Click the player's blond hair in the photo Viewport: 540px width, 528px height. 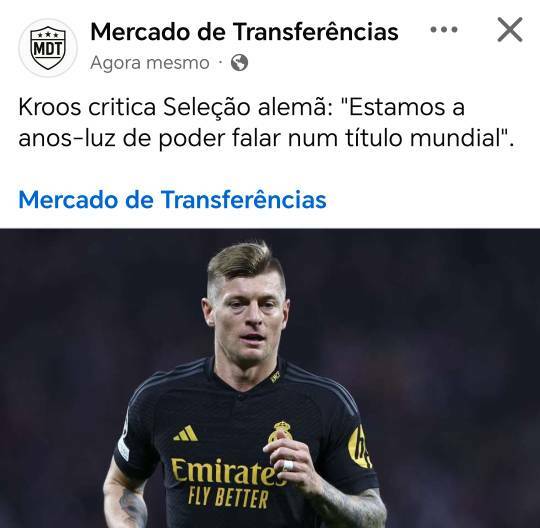(245, 262)
